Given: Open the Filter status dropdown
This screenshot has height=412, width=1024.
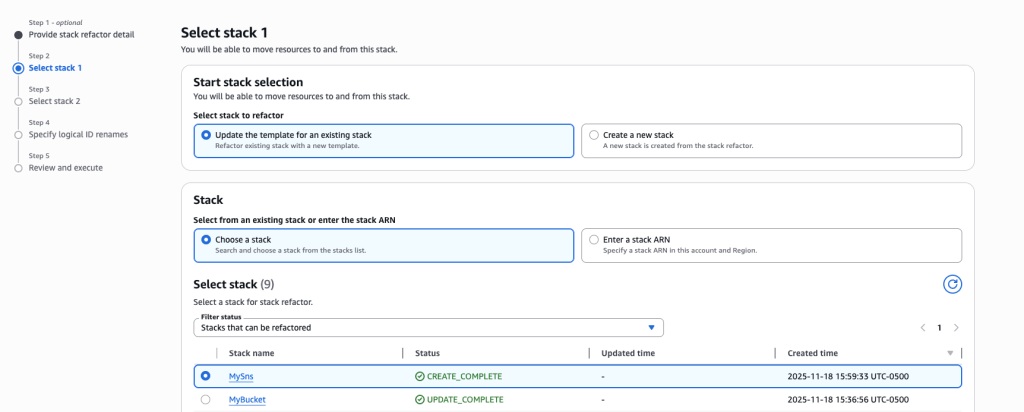Looking at the screenshot, I should coord(428,328).
